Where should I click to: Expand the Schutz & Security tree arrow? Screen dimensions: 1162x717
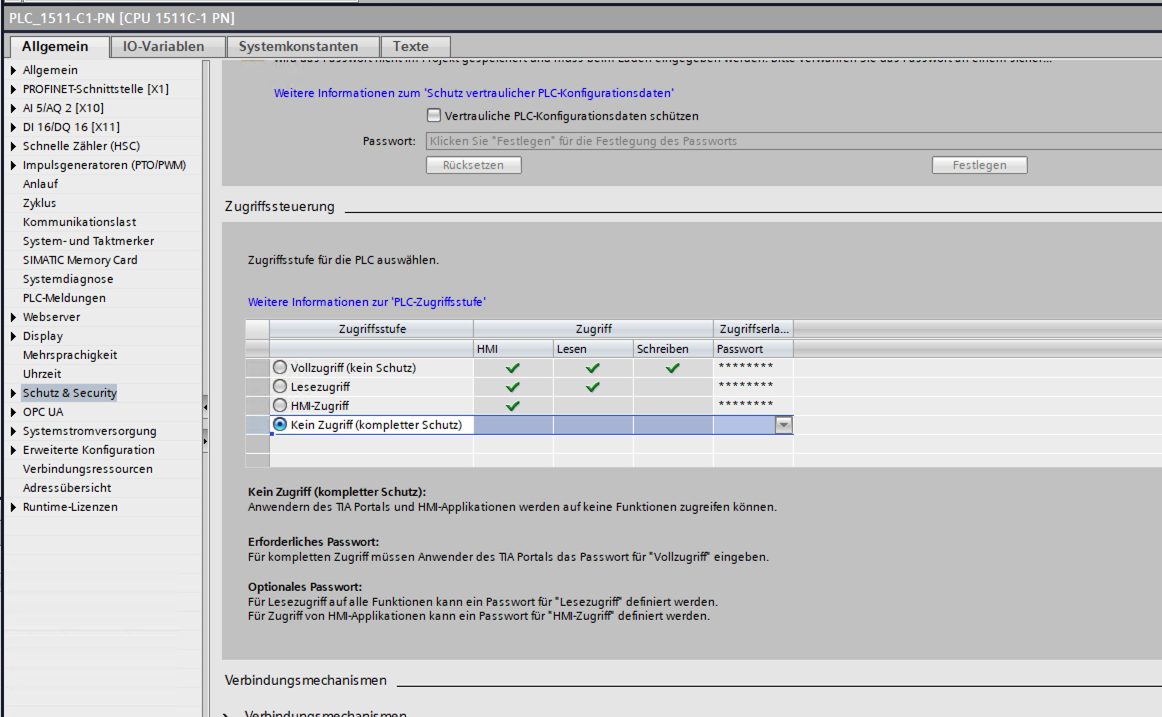click(13, 393)
